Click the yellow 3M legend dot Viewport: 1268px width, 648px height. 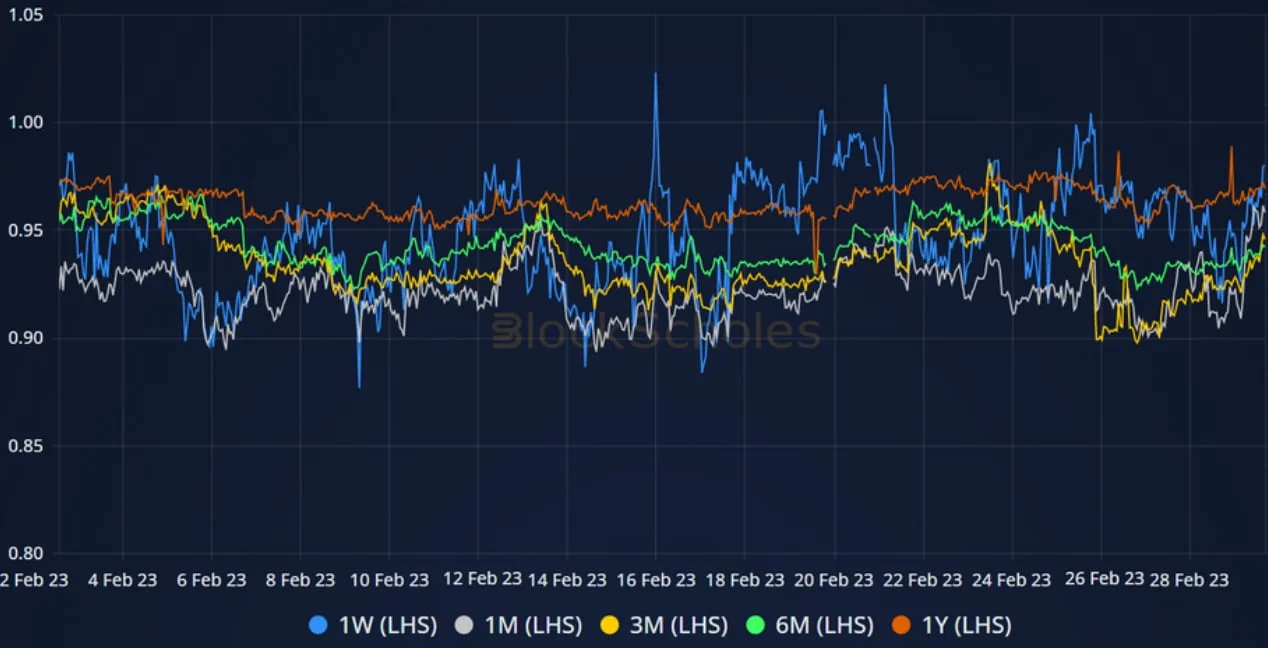point(609,626)
